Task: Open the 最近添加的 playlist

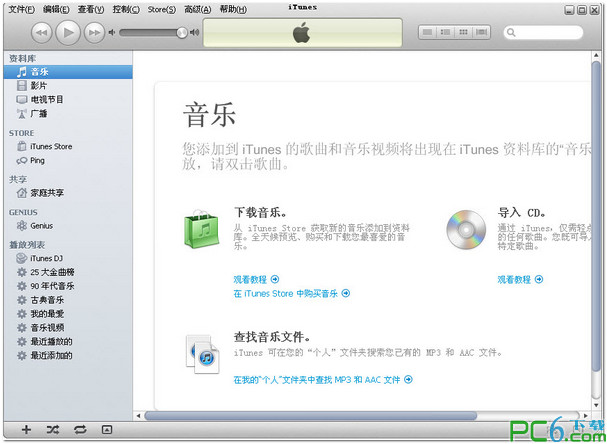Action: (68, 356)
